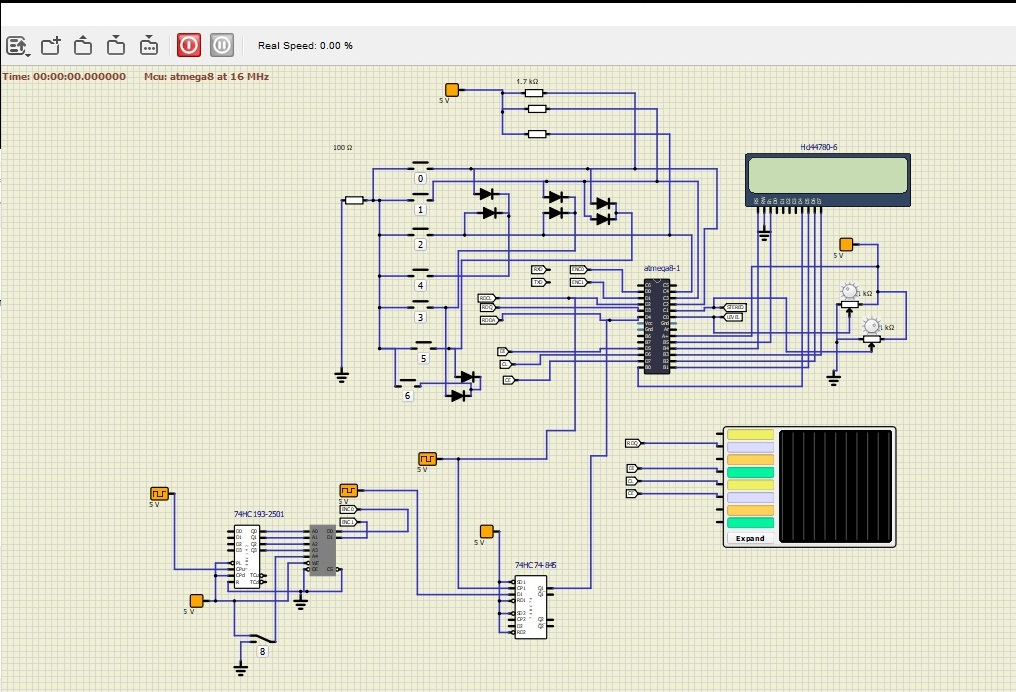Screen dimensions: 1016x692
Task: Click the Real Speed: 0.00 % label
Action: coord(305,45)
